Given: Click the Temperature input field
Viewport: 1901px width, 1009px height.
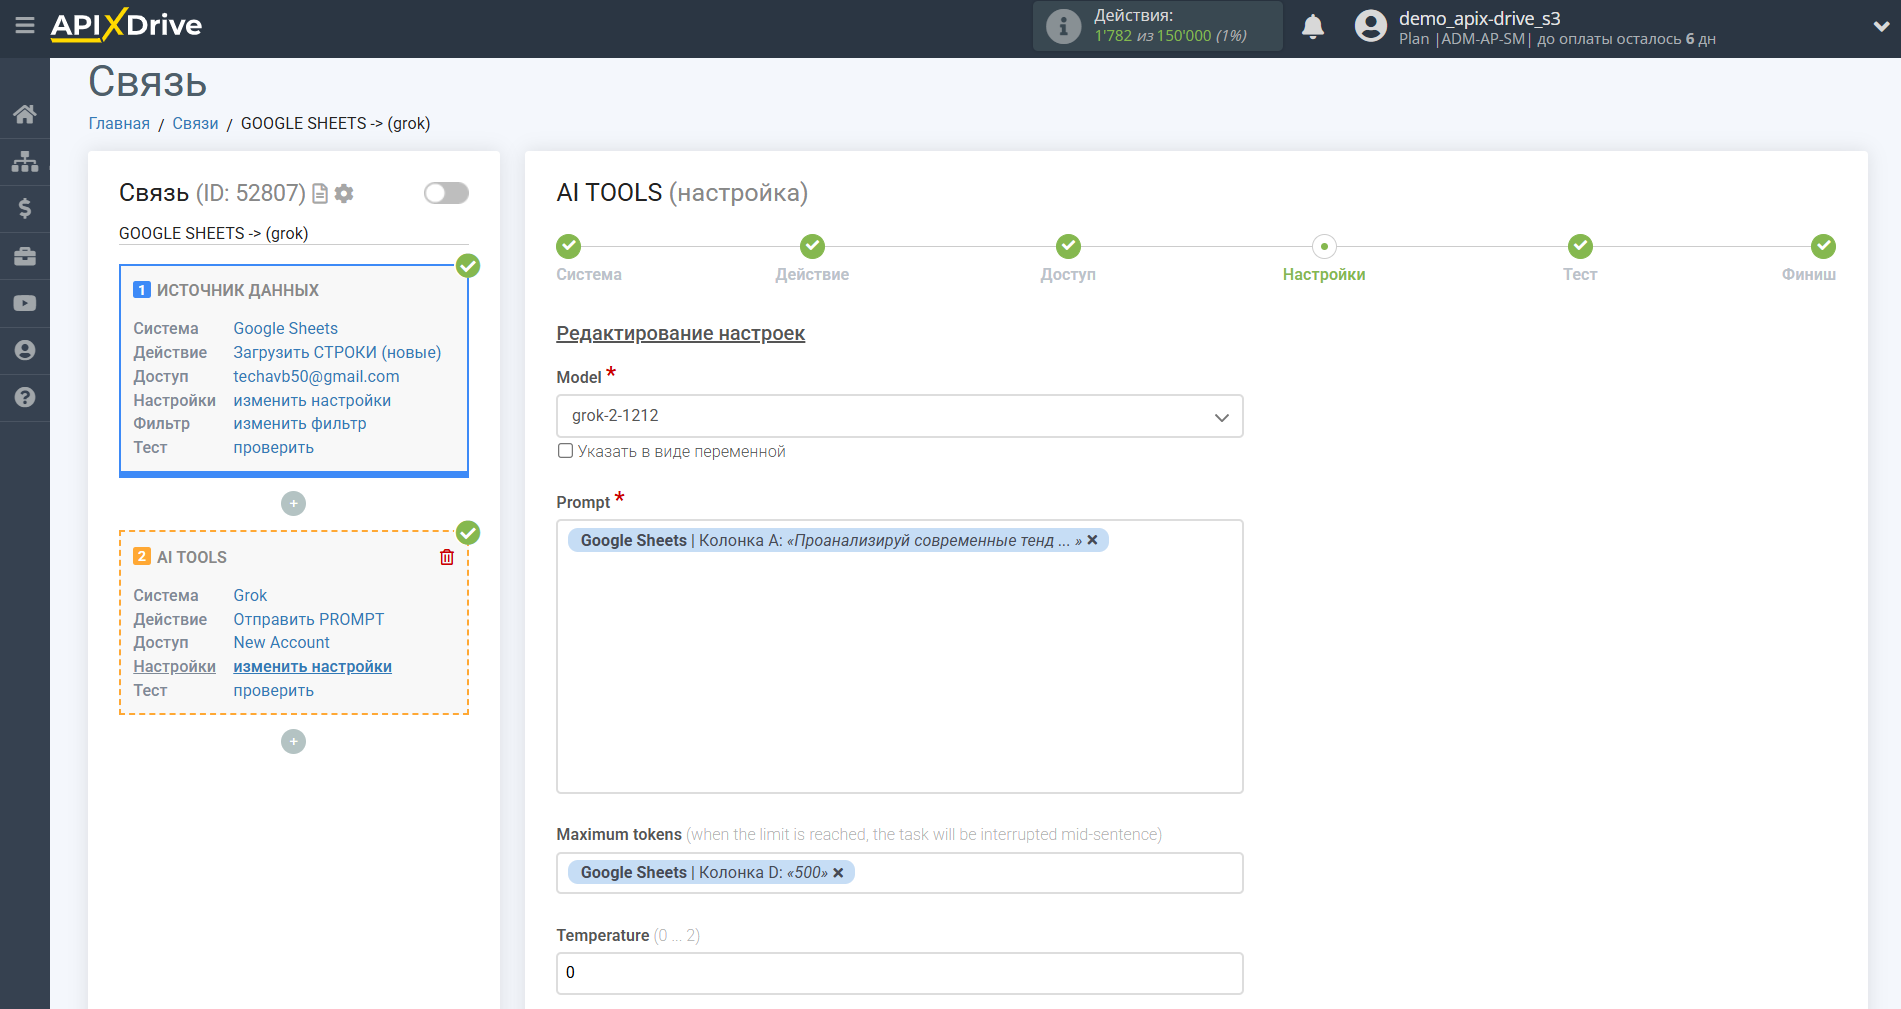Looking at the screenshot, I should click(x=899, y=973).
